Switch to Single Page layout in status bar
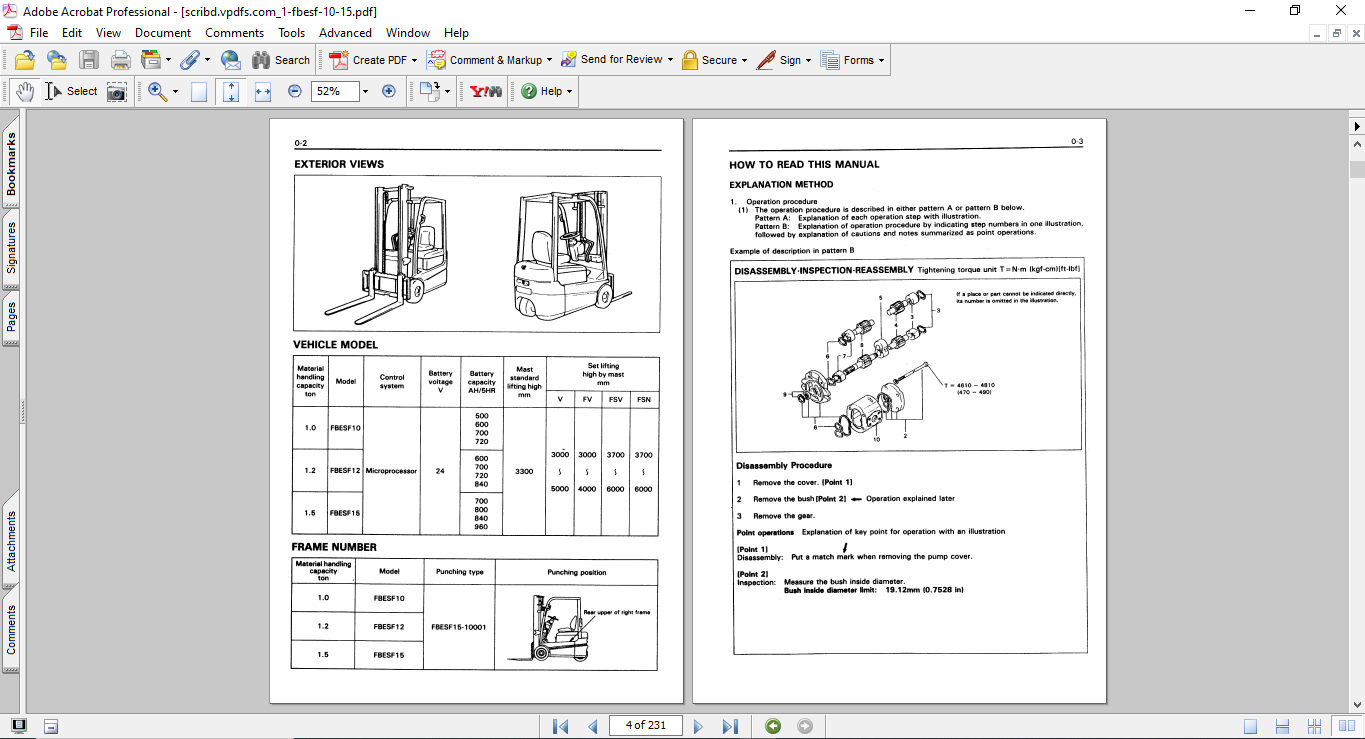This screenshot has height=739, width=1365. 1250,726
